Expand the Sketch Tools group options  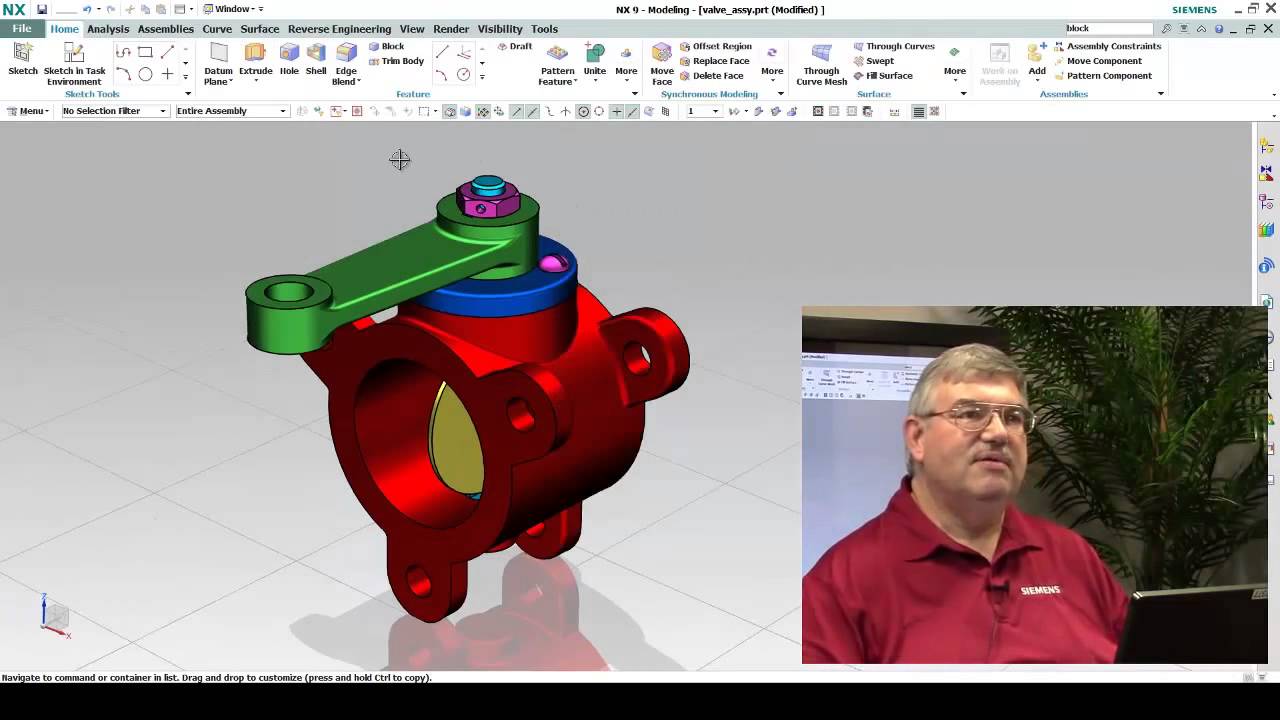pyautogui.click(x=188, y=94)
